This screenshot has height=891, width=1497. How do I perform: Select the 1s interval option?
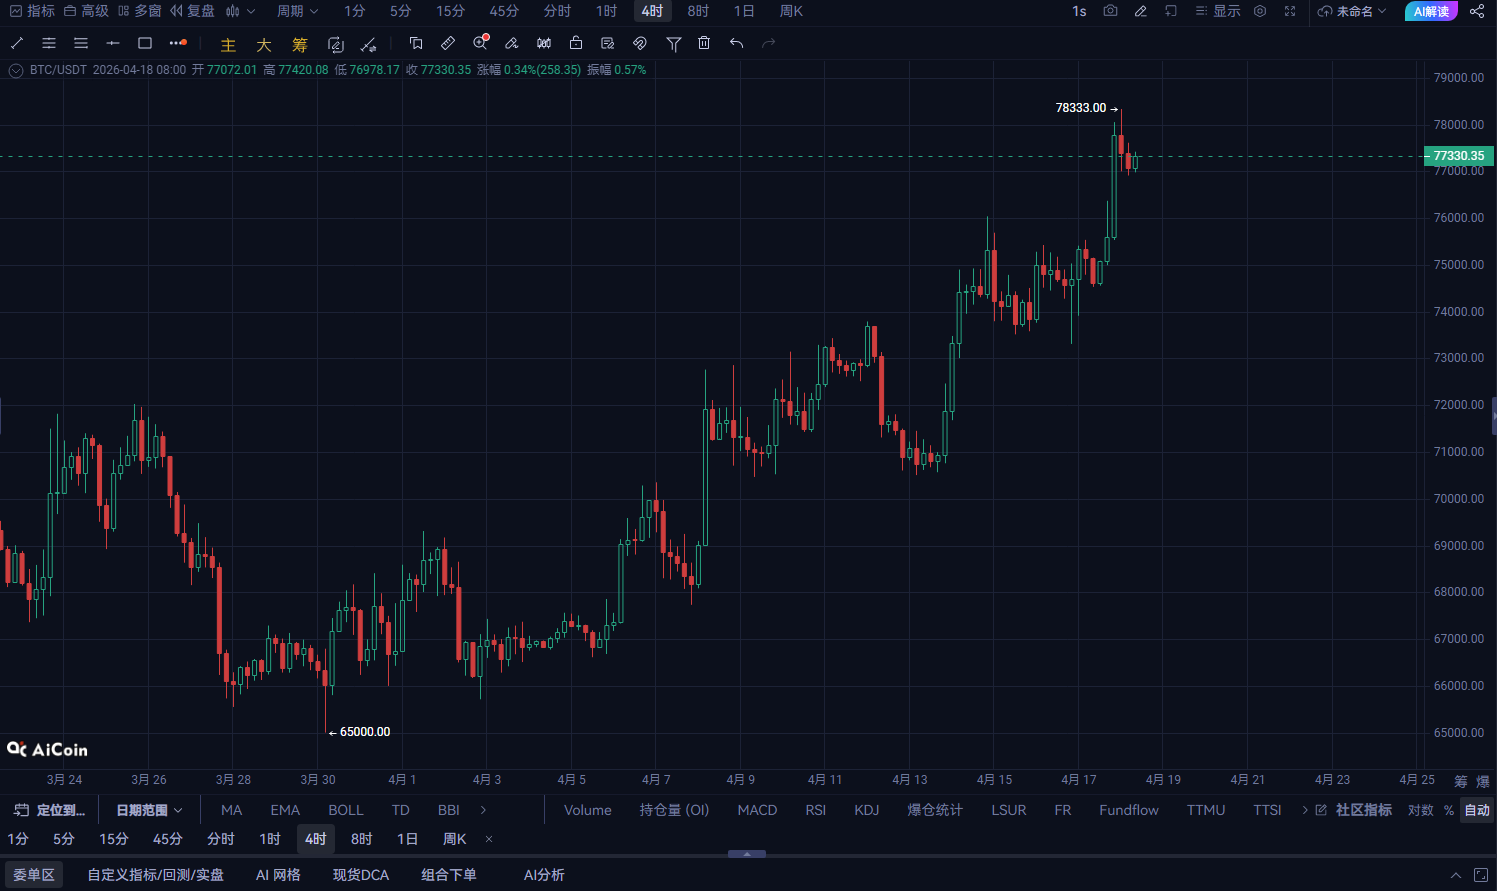[x=1079, y=11]
